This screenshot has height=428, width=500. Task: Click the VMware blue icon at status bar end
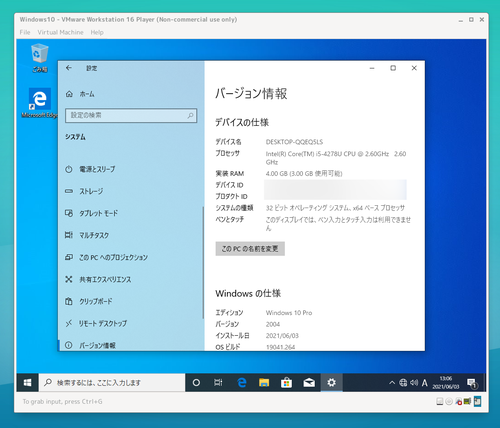point(477,401)
